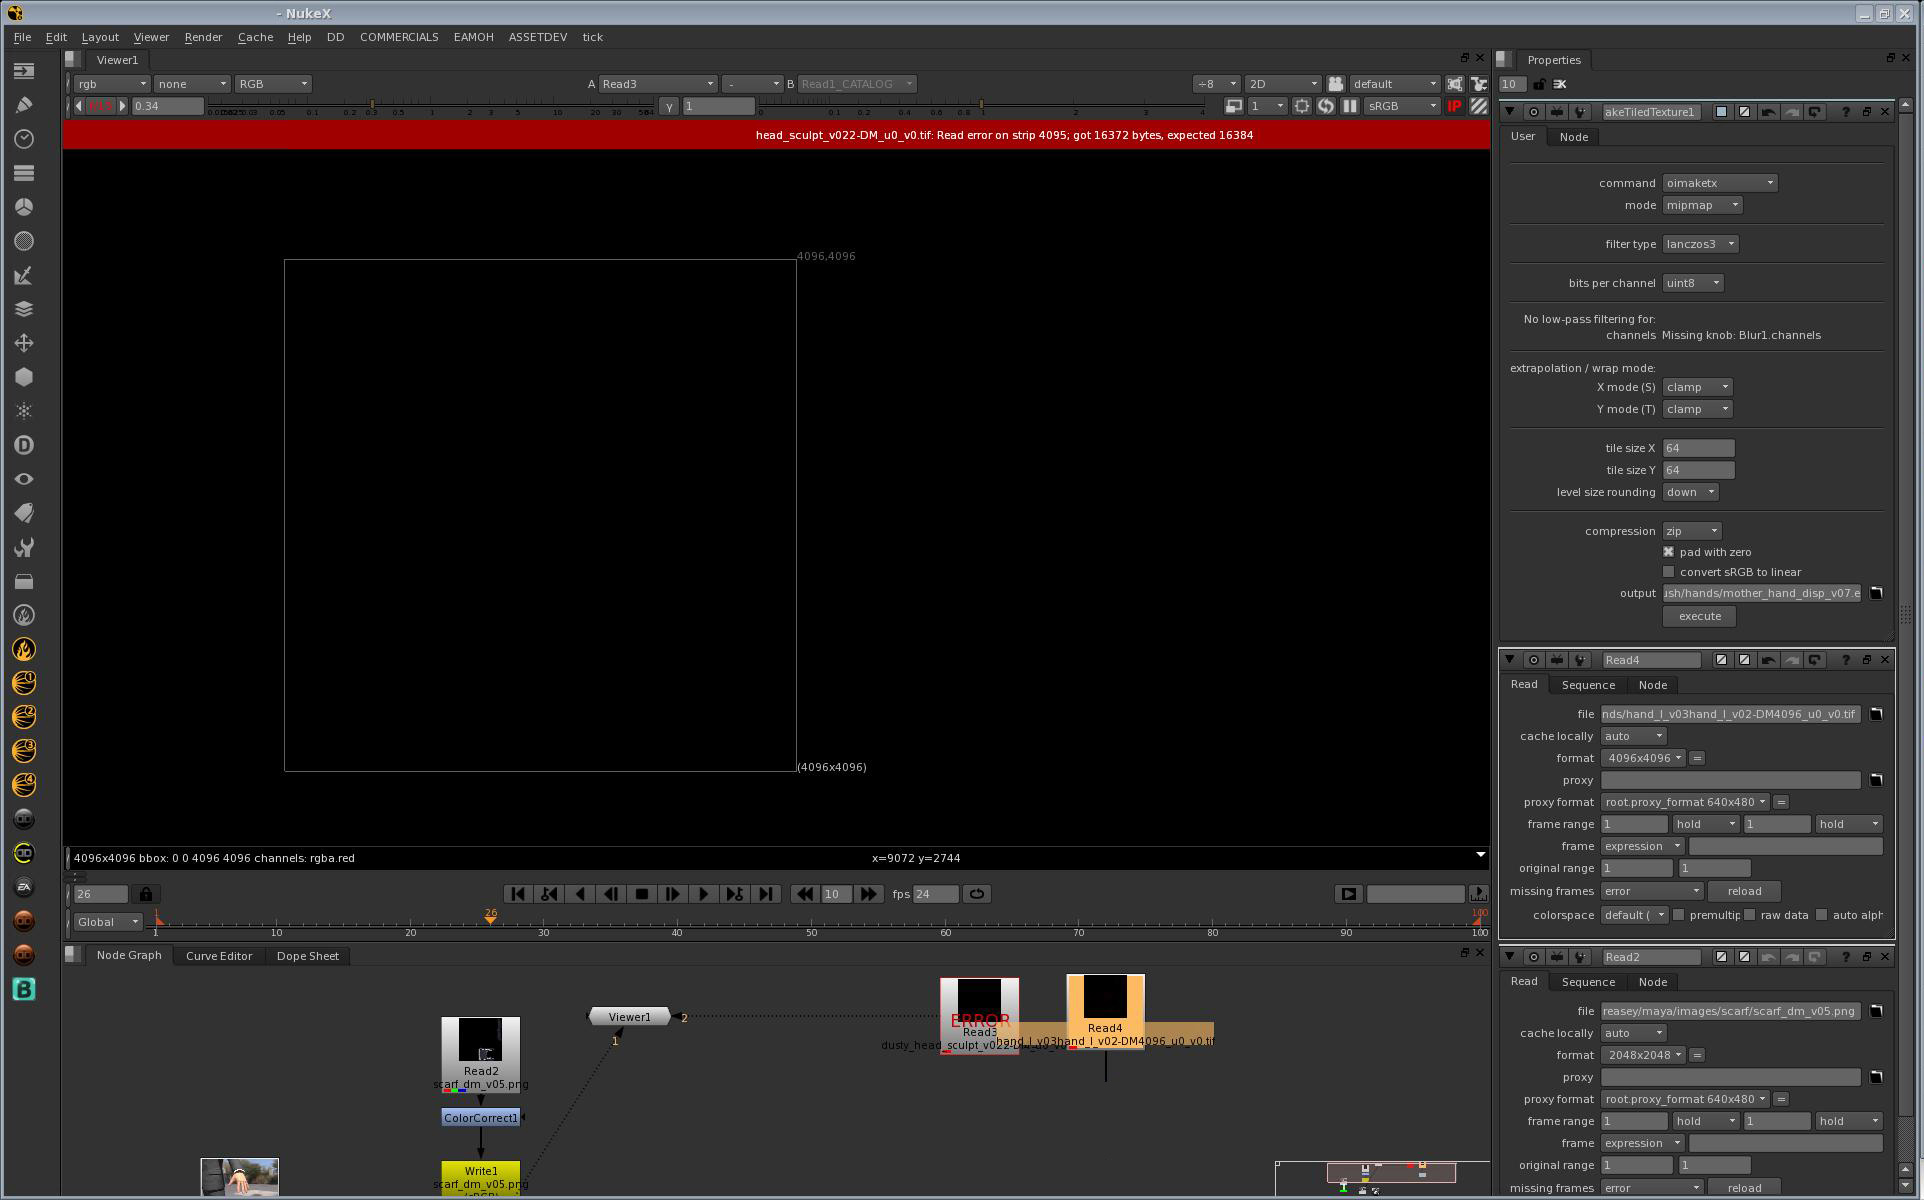Open the mode dropdown showing mipmap
Screen dimensions: 1924x1200
[x=1703, y=205]
